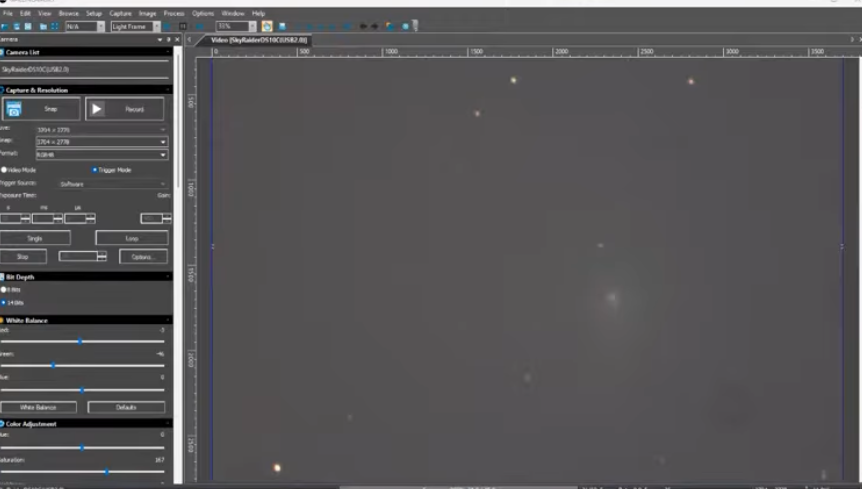862x489 pixels.
Task: Open the Capture menu
Action: click(120, 13)
